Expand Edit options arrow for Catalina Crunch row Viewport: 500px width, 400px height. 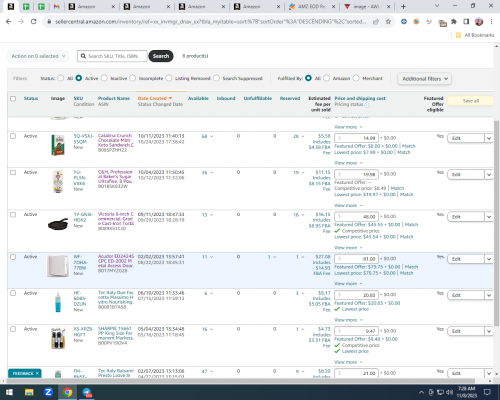(489, 138)
